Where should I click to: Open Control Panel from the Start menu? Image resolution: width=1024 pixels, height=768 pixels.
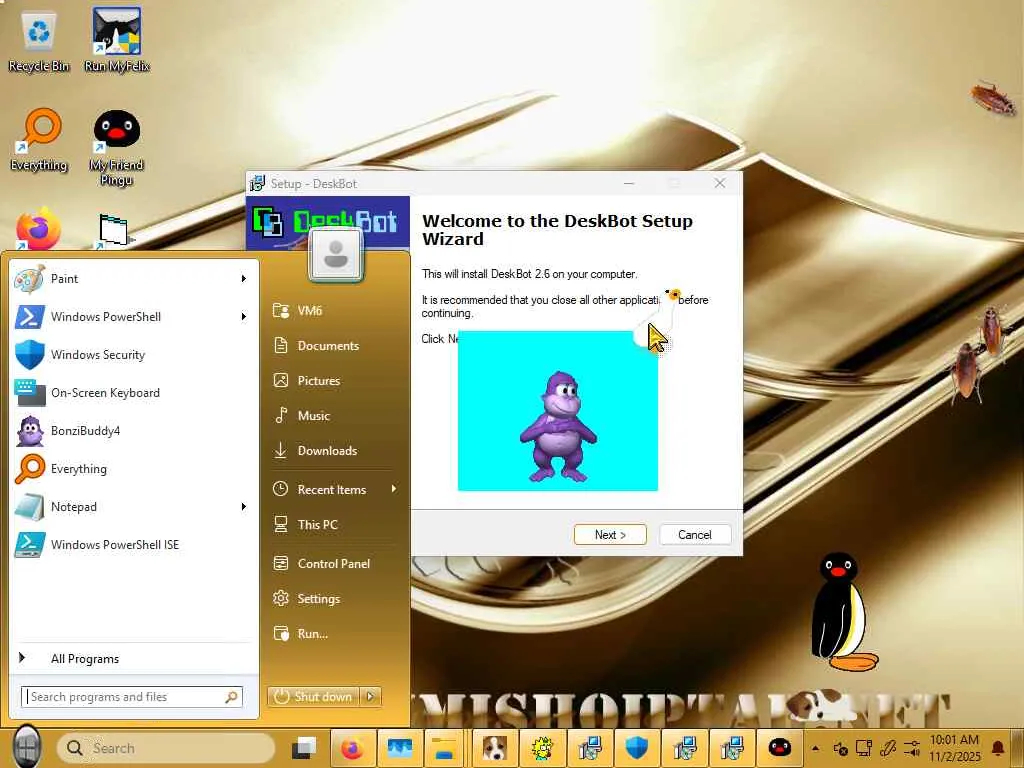(x=334, y=564)
